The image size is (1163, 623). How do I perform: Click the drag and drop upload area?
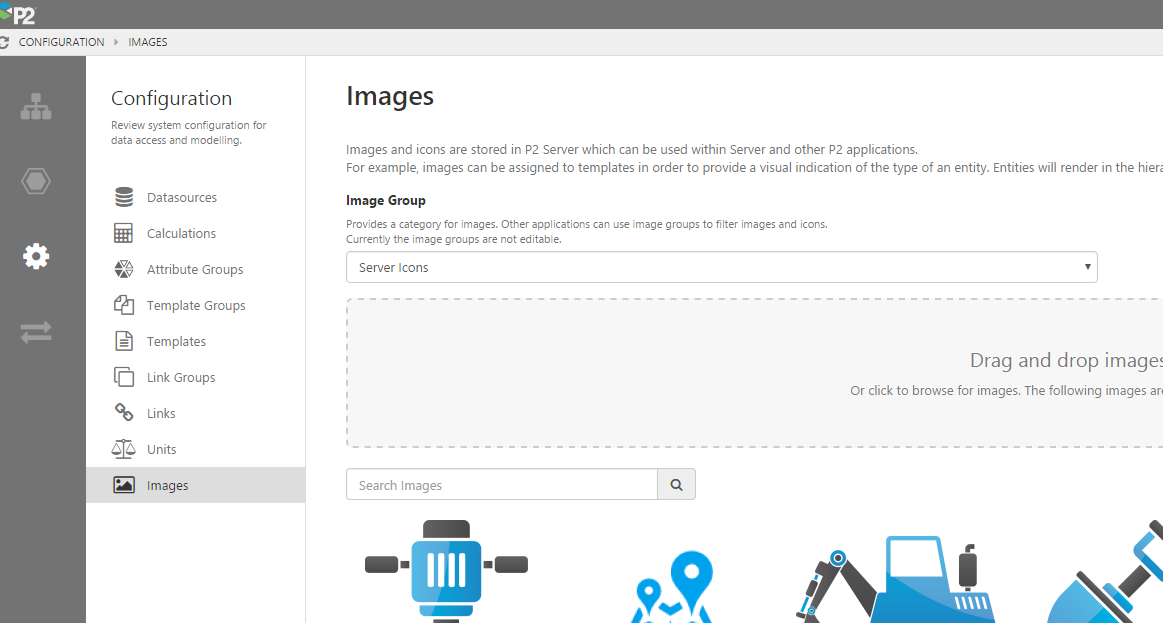pyautogui.click(x=754, y=373)
